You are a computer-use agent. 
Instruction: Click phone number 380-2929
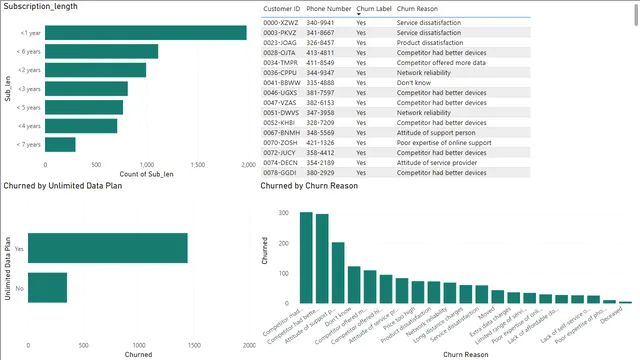click(x=320, y=173)
